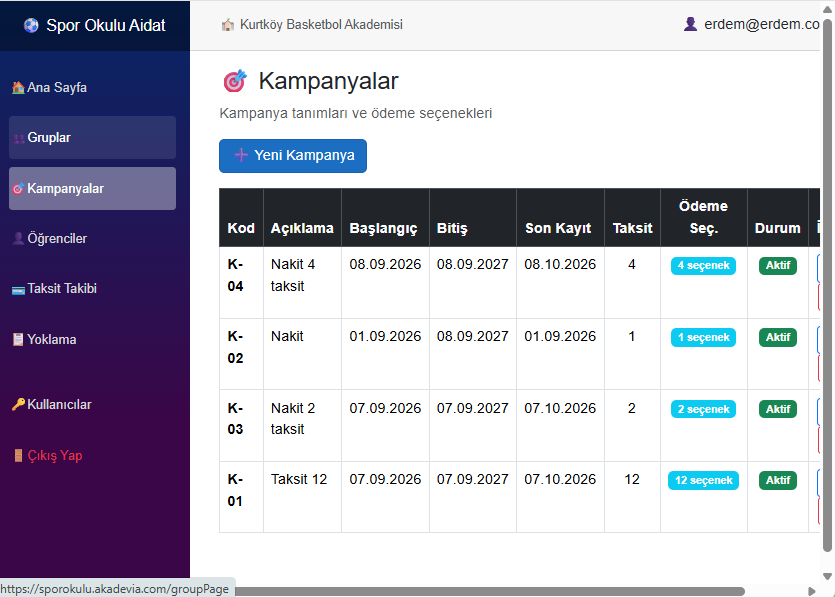Click the Aktif badge in K-02 row

pyautogui.click(x=778, y=337)
